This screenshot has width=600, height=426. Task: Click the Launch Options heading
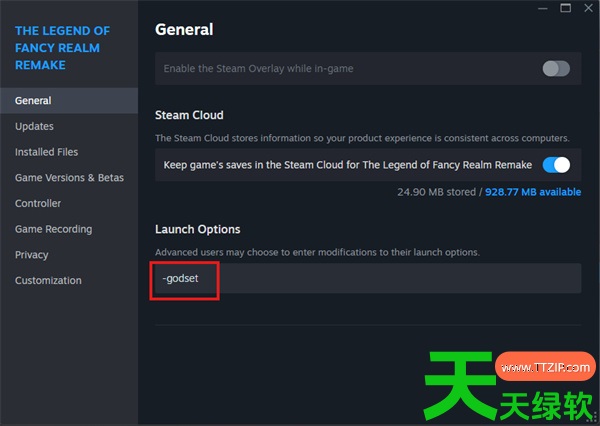coord(197,229)
